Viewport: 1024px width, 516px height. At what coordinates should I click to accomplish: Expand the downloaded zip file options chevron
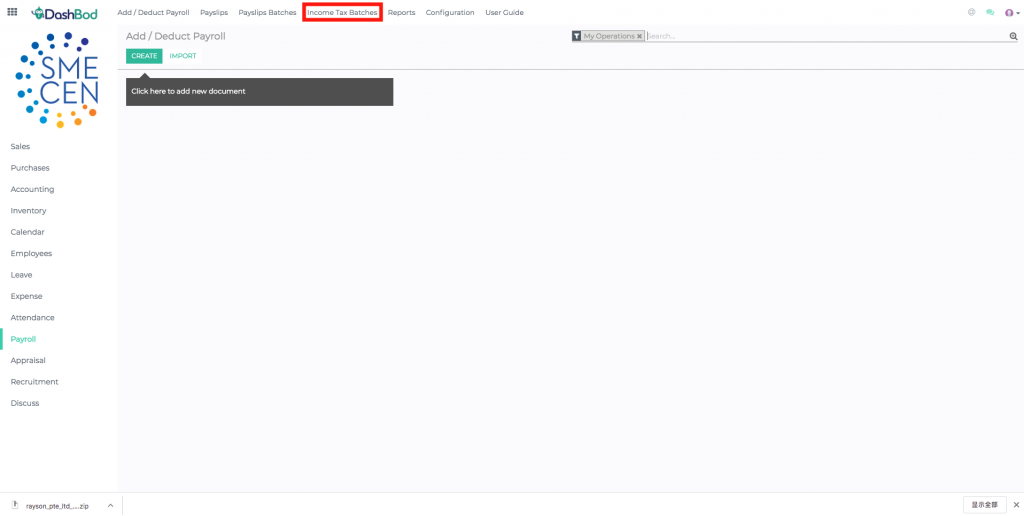point(110,505)
